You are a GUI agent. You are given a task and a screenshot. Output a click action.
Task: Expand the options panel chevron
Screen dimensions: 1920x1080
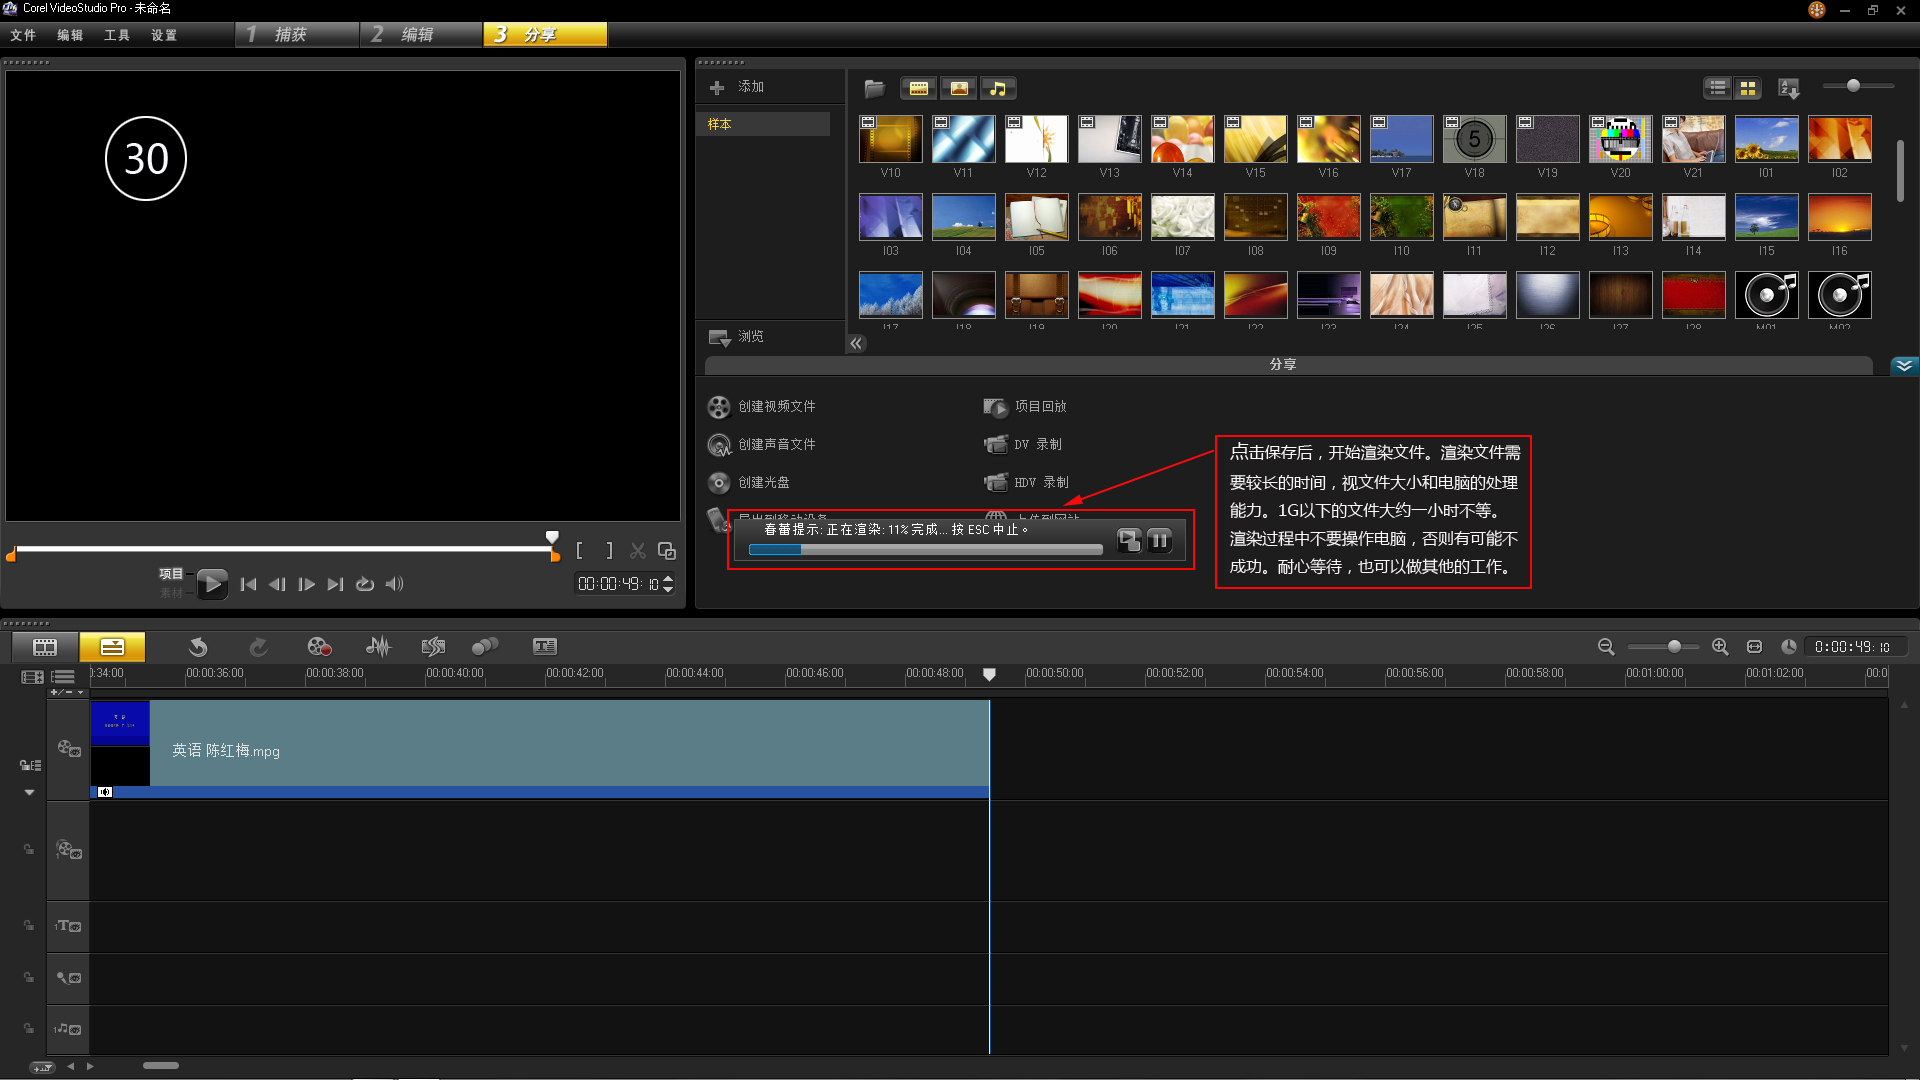[x=1904, y=365]
